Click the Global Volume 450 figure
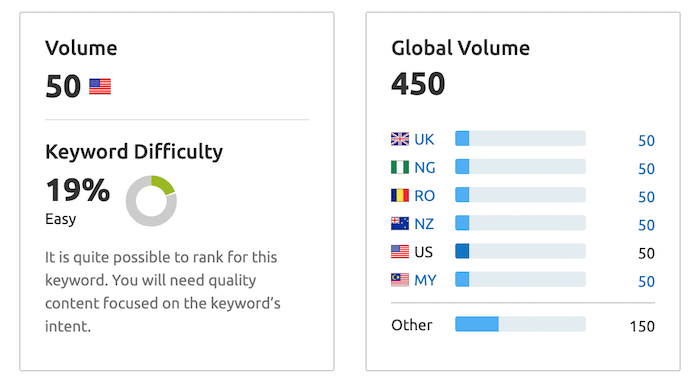 click(418, 84)
